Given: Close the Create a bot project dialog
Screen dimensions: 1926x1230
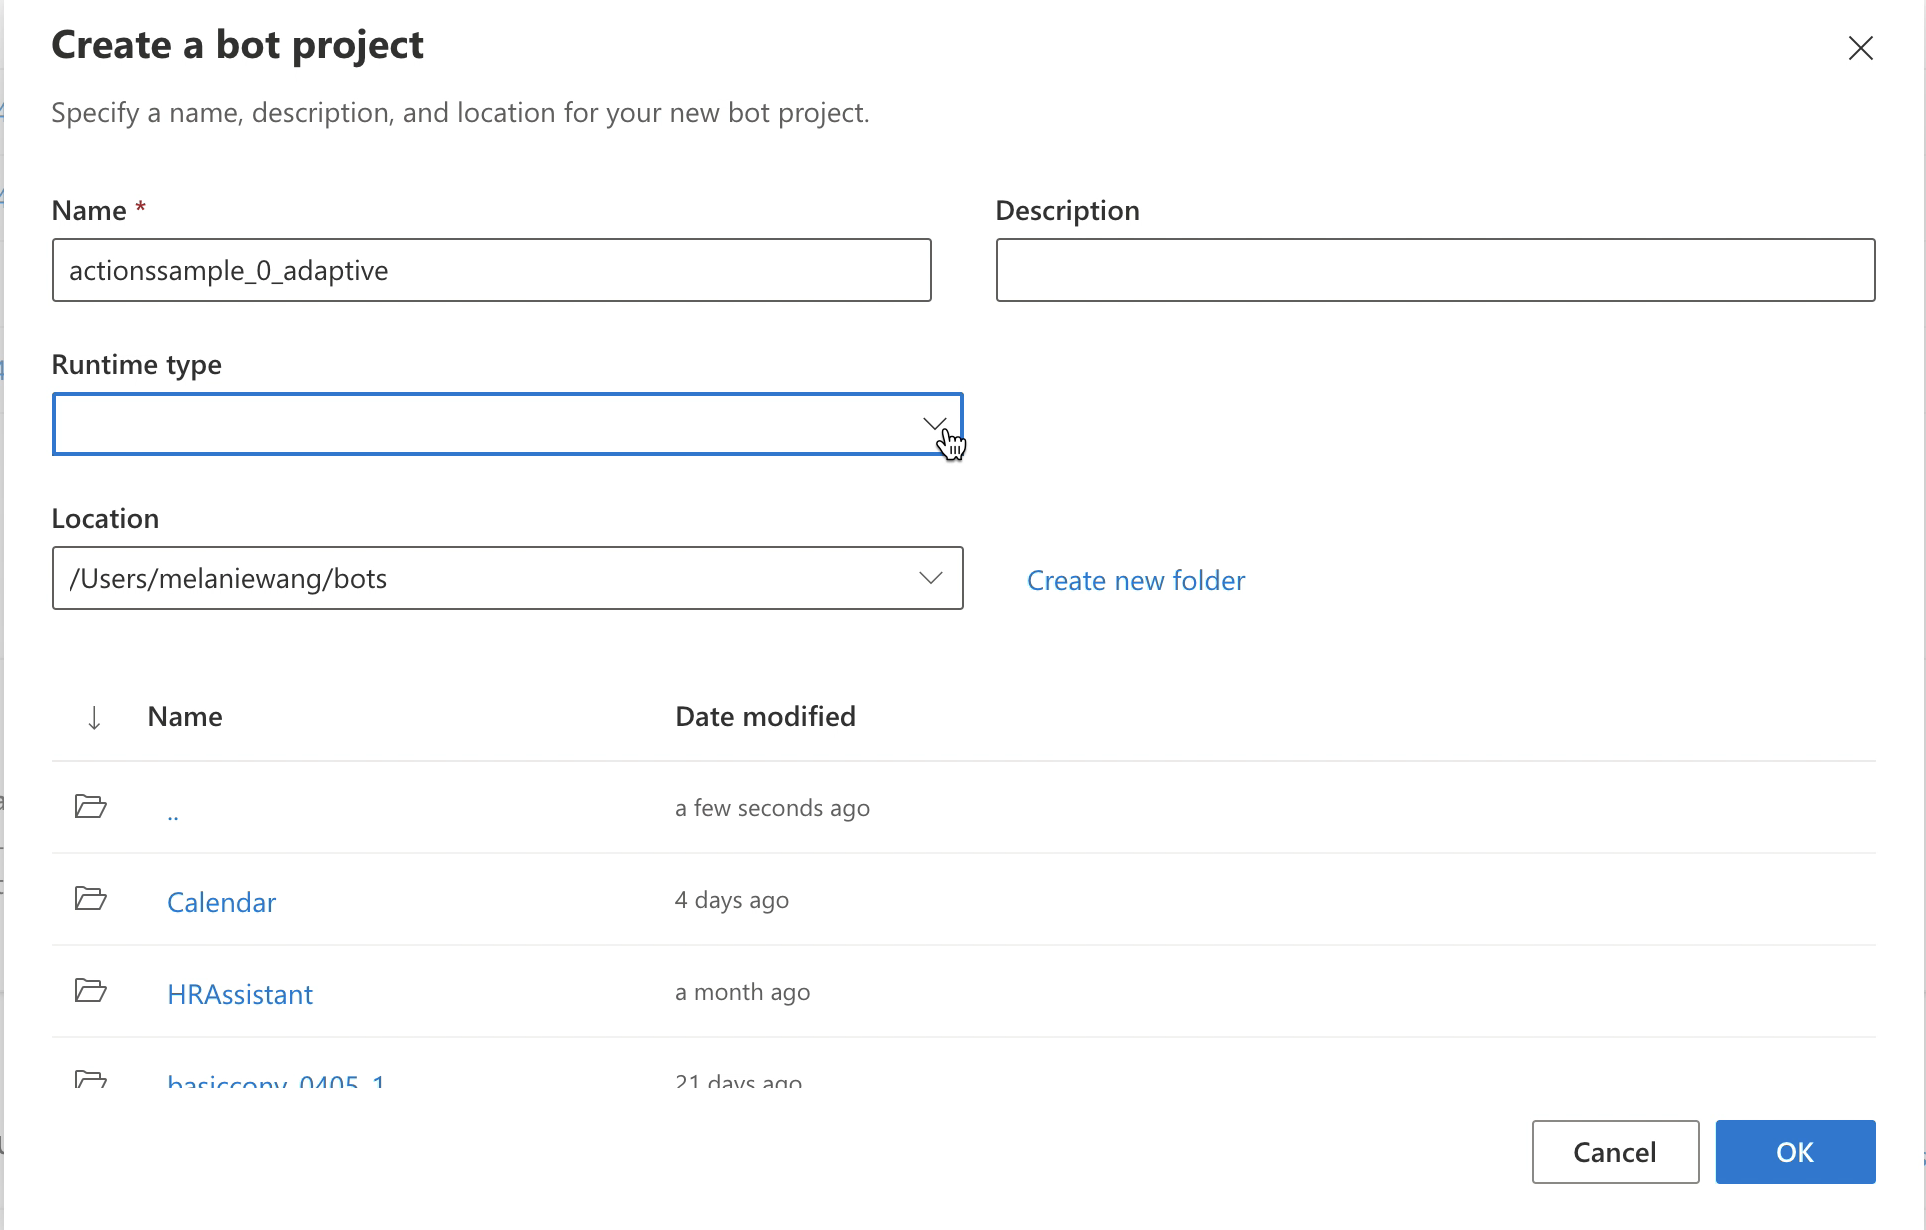Looking at the screenshot, I should point(1860,48).
